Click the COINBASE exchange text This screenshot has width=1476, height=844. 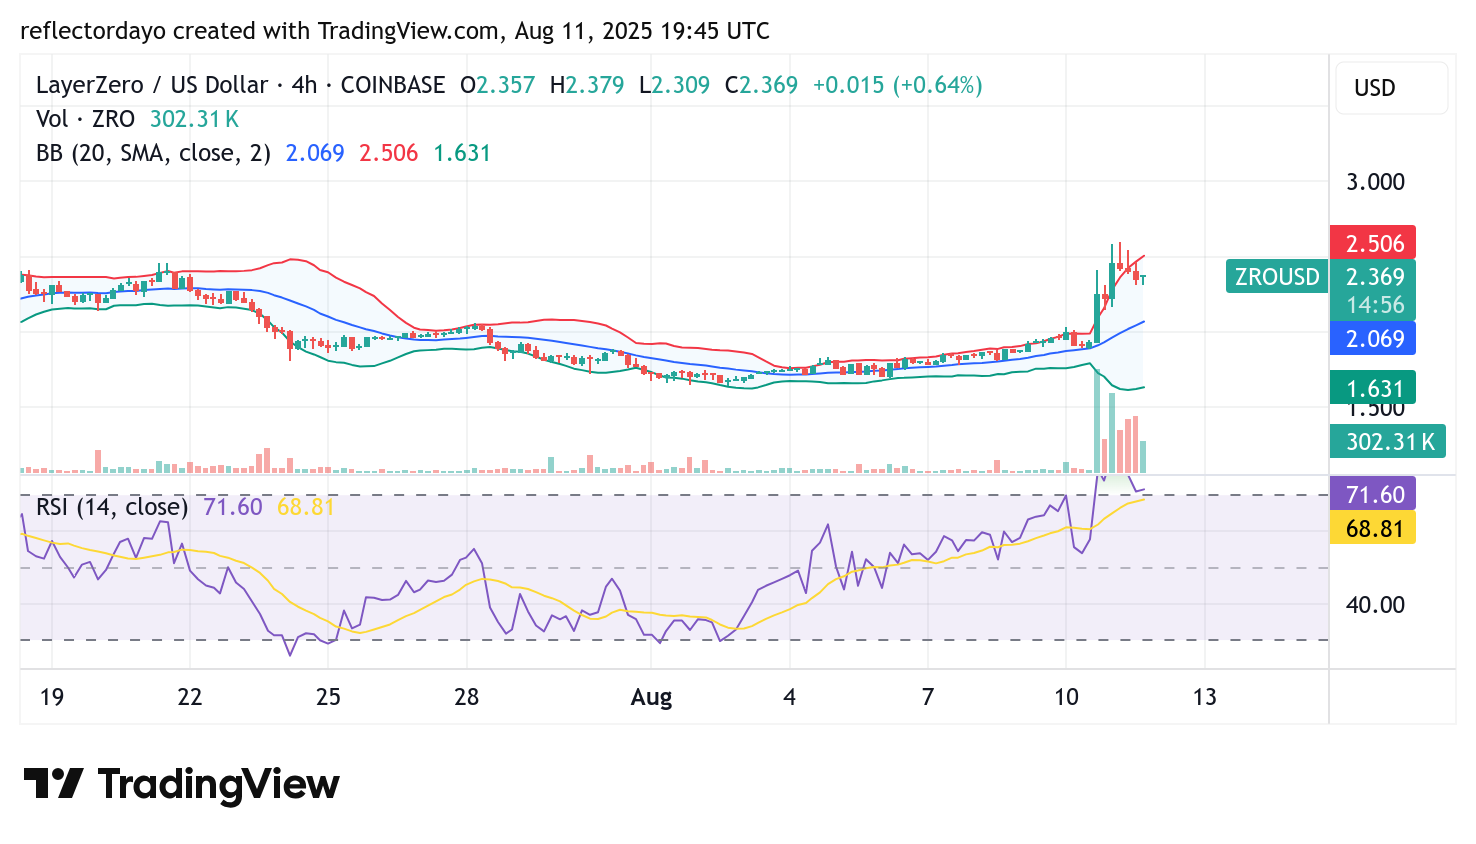[393, 85]
